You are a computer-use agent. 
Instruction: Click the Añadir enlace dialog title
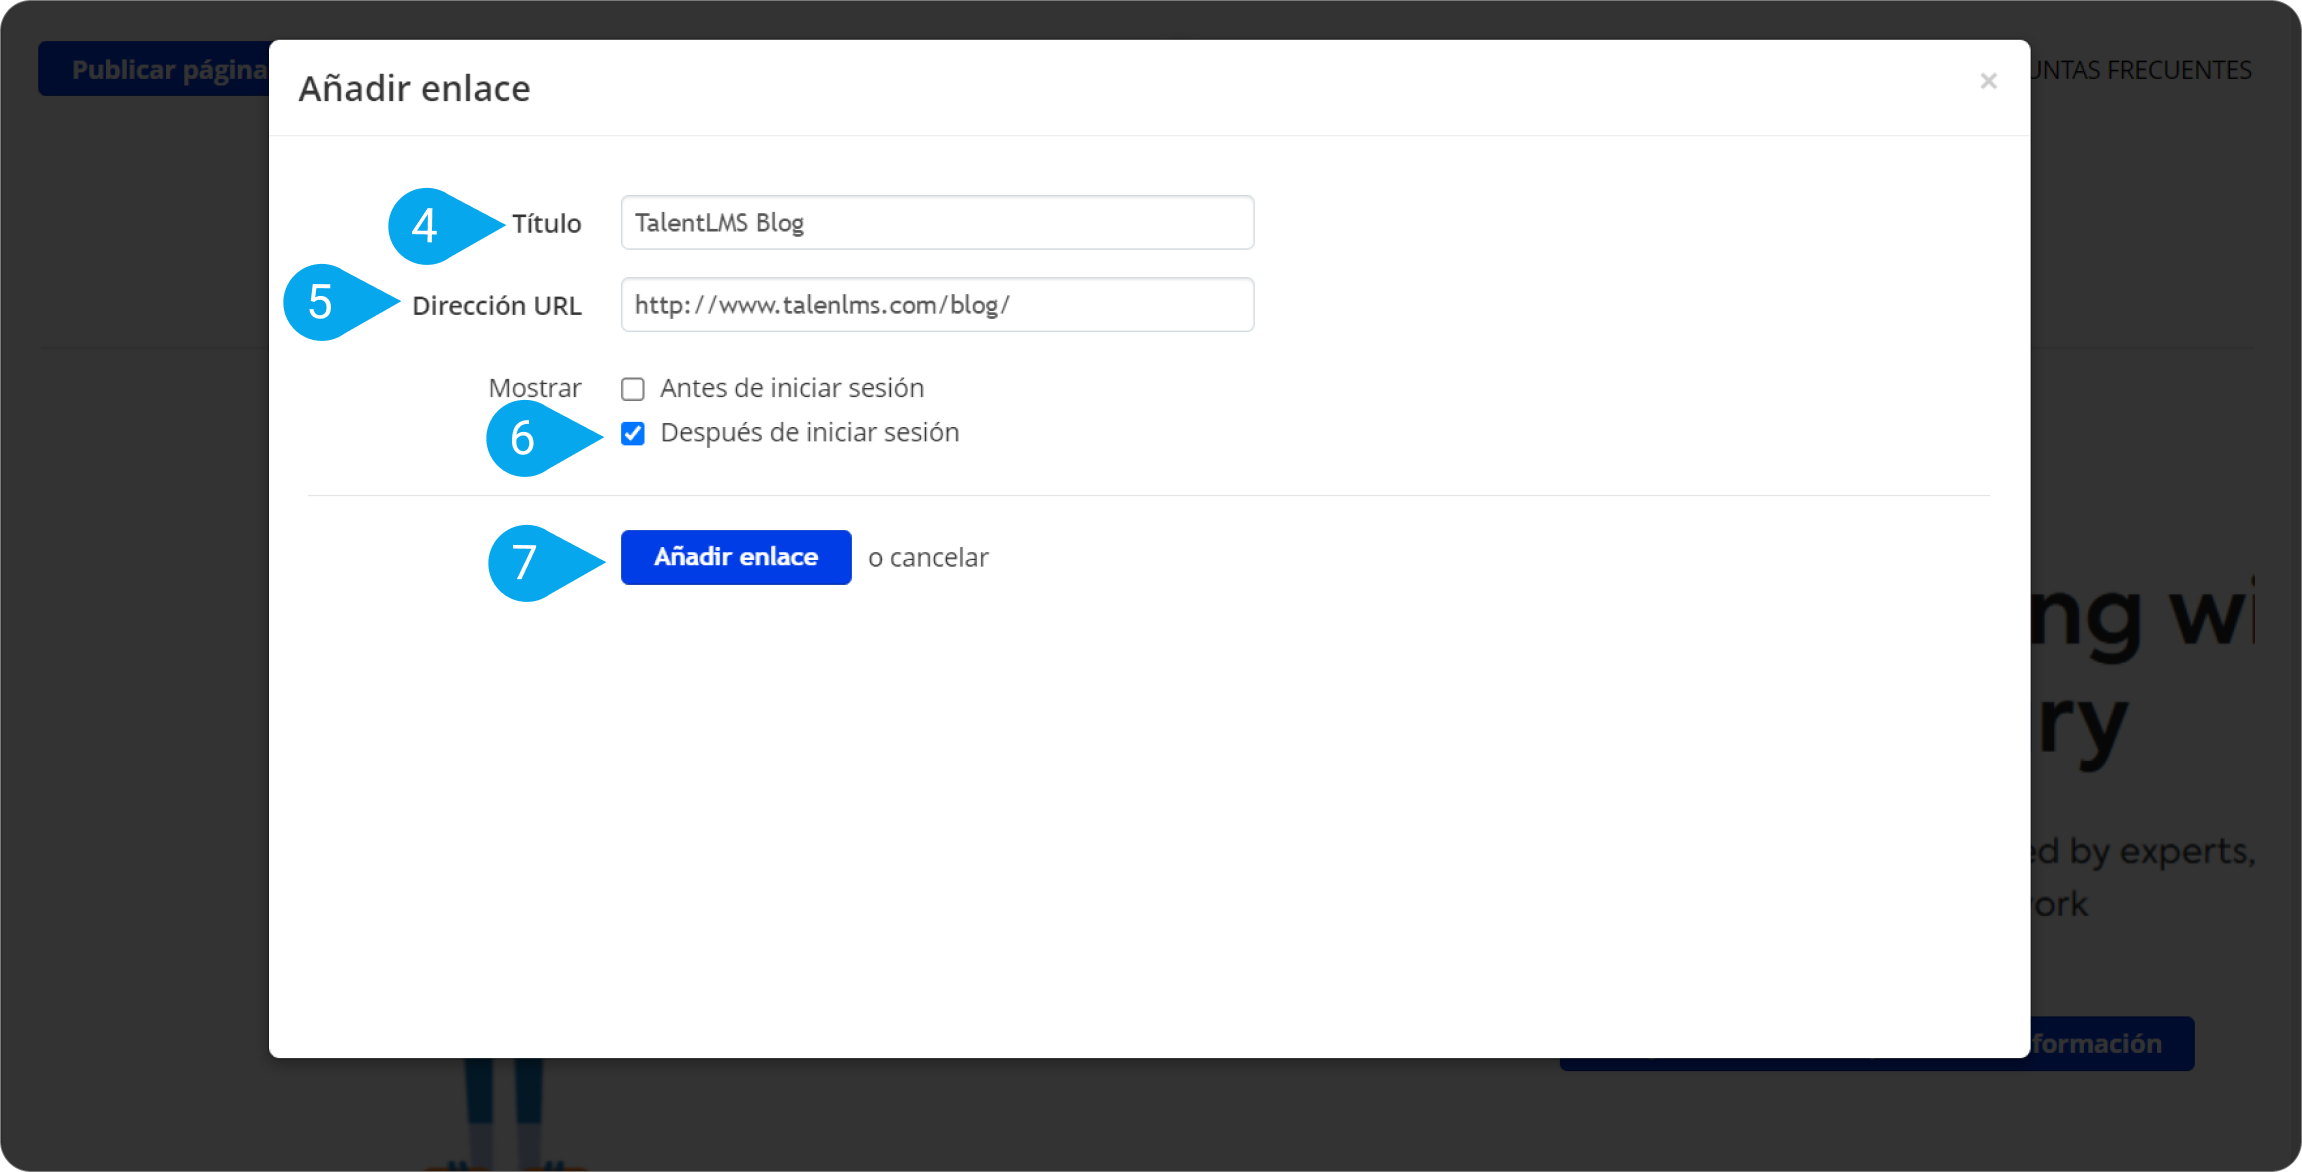tap(414, 88)
